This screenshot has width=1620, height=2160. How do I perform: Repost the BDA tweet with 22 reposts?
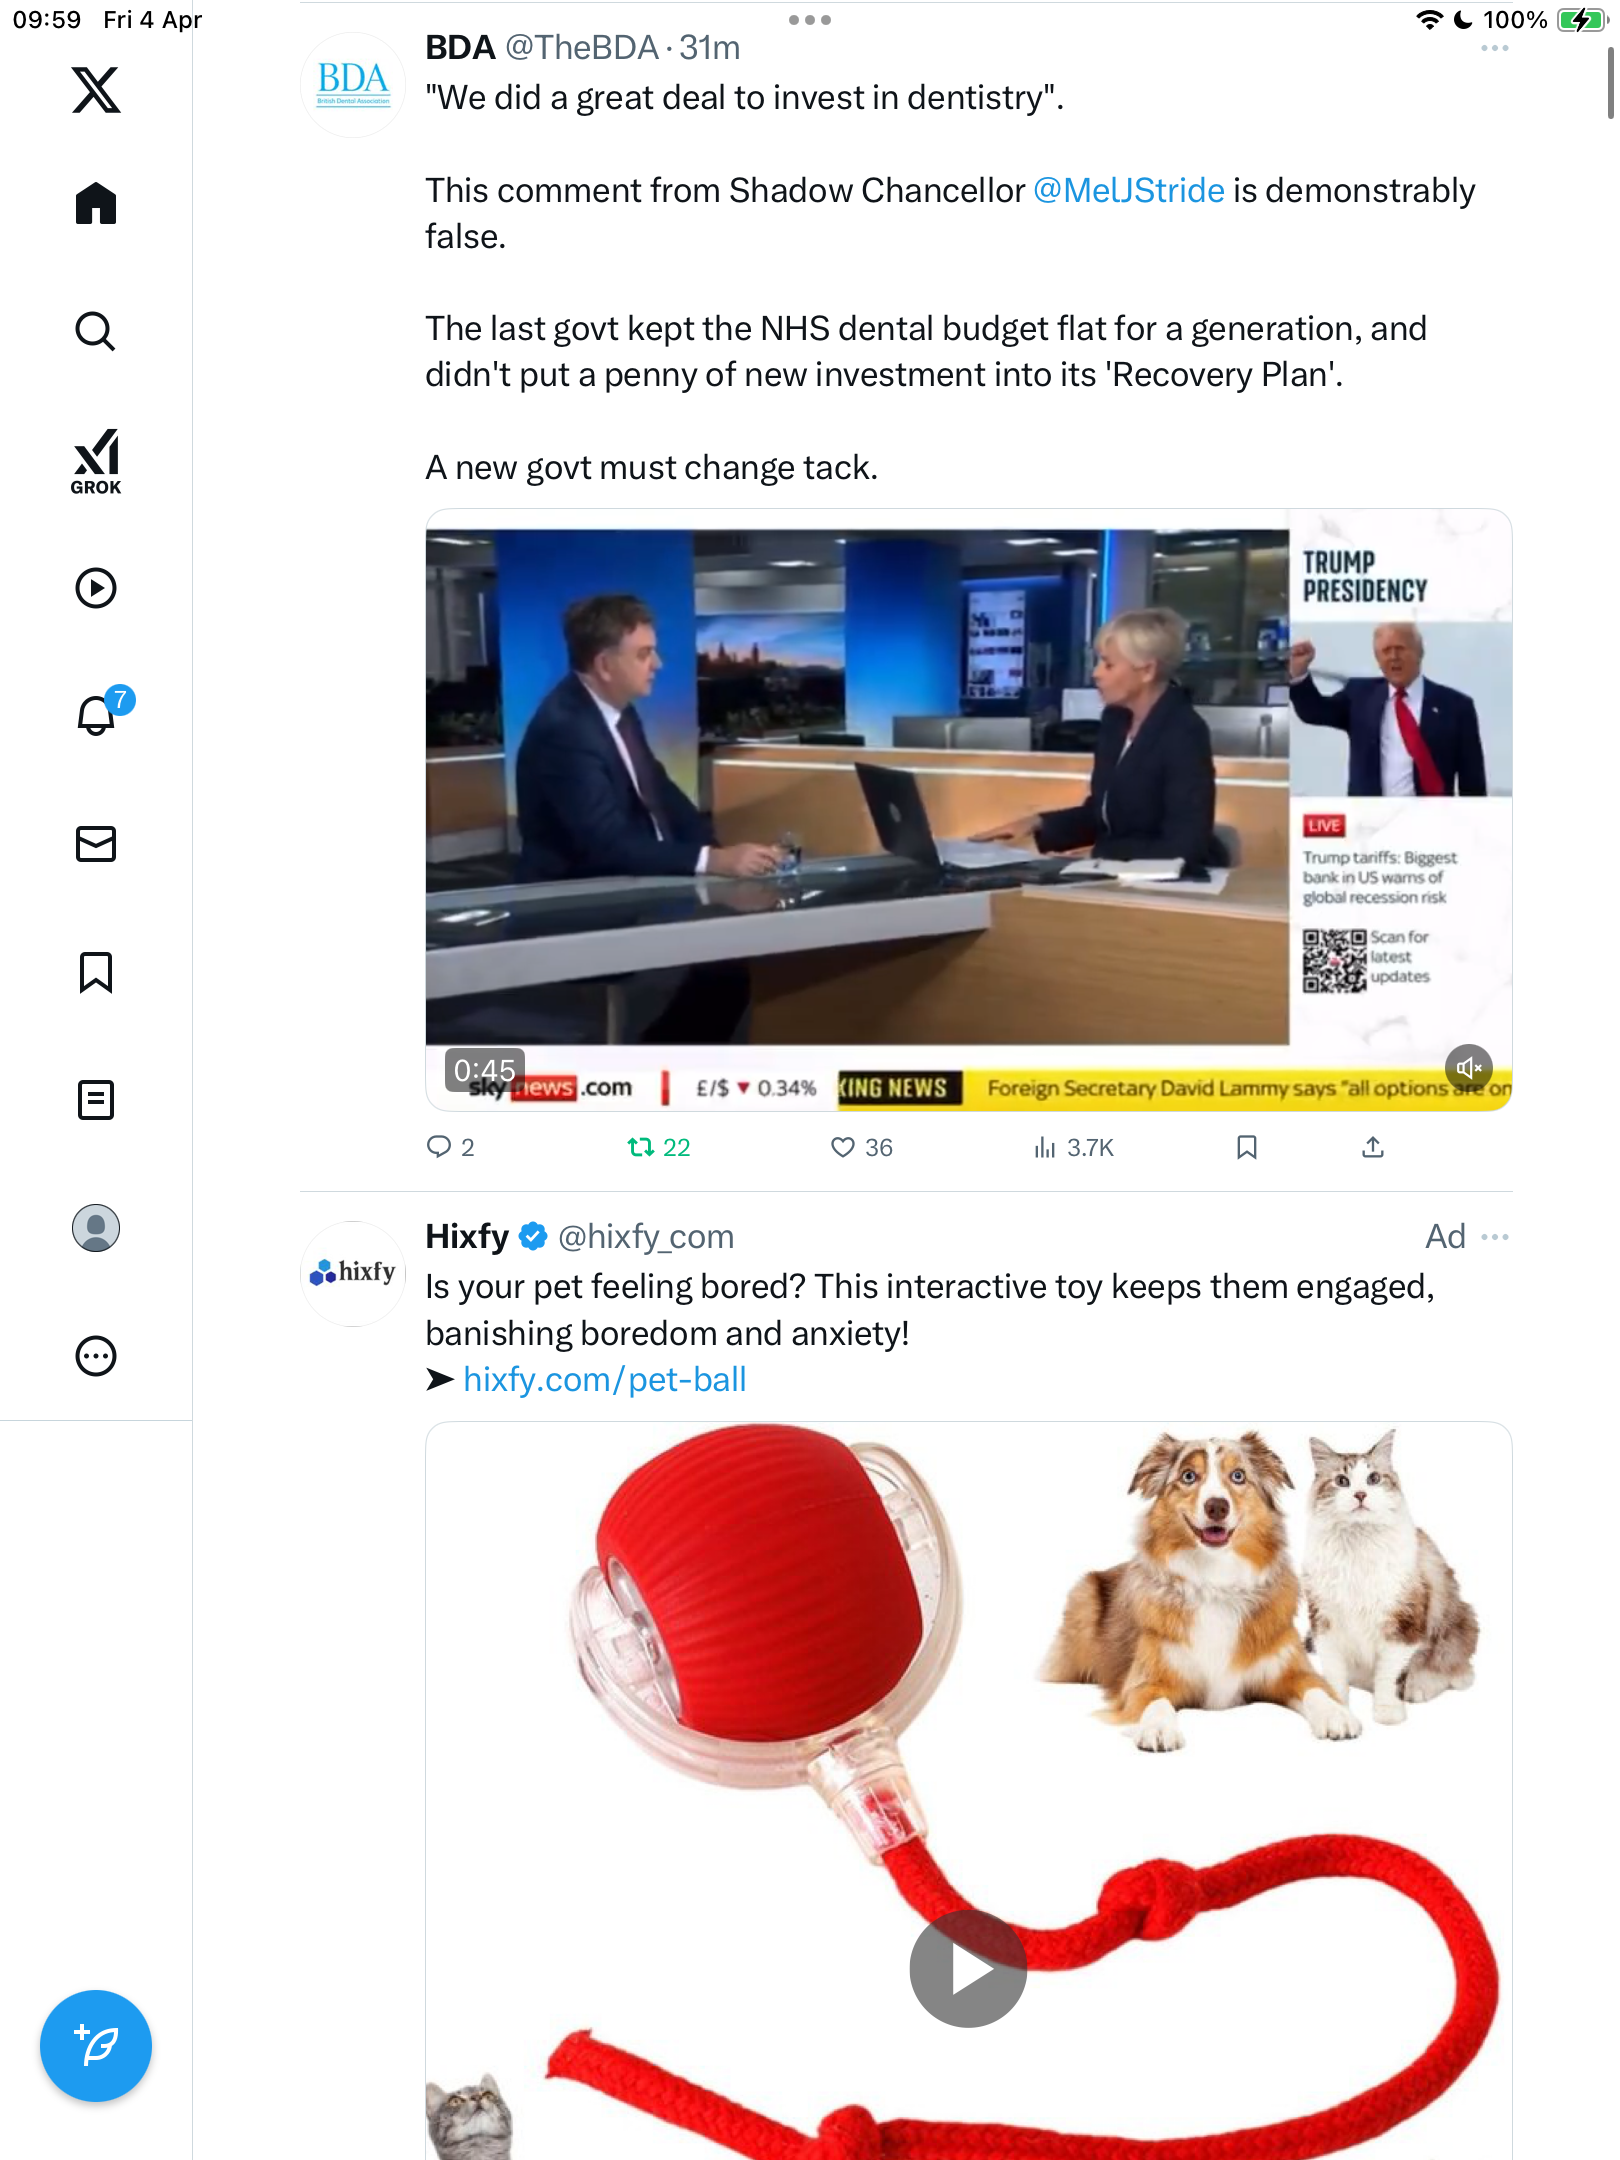(x=658, y=1147)
